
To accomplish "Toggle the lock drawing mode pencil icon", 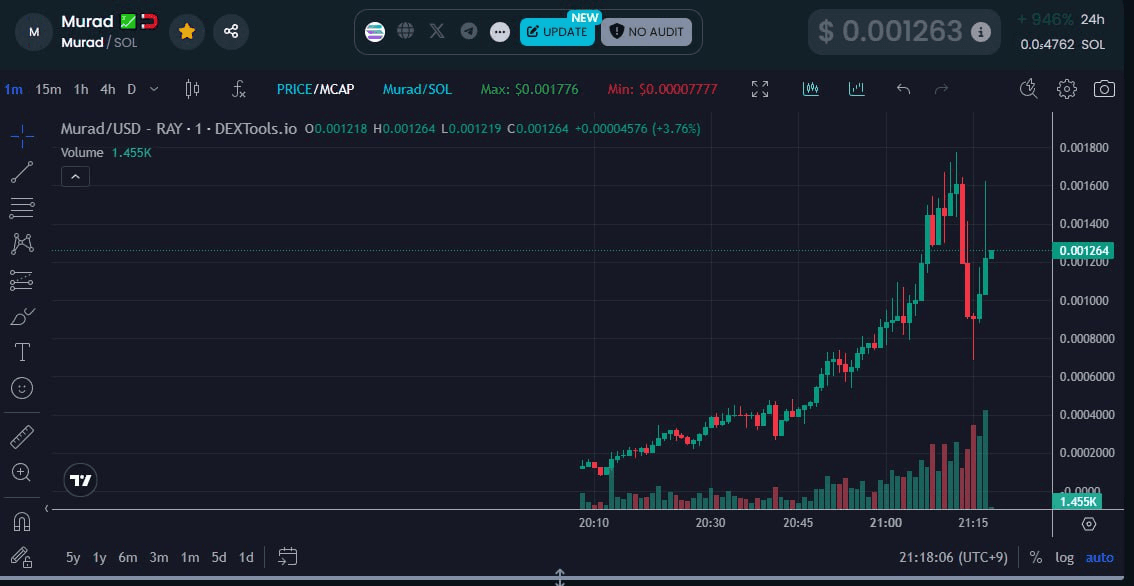I will (x=22, y=557).
